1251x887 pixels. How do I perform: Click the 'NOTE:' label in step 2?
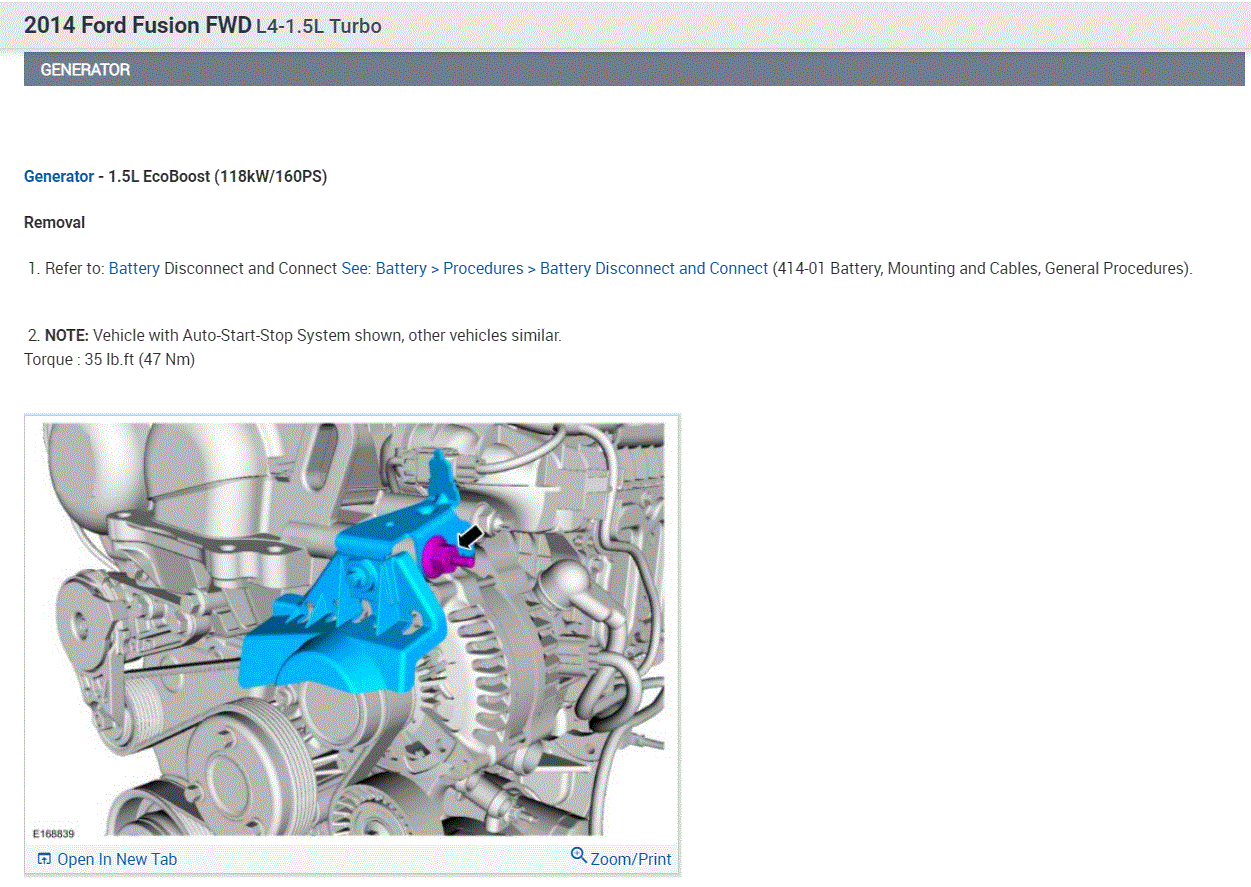click(67, 335)
